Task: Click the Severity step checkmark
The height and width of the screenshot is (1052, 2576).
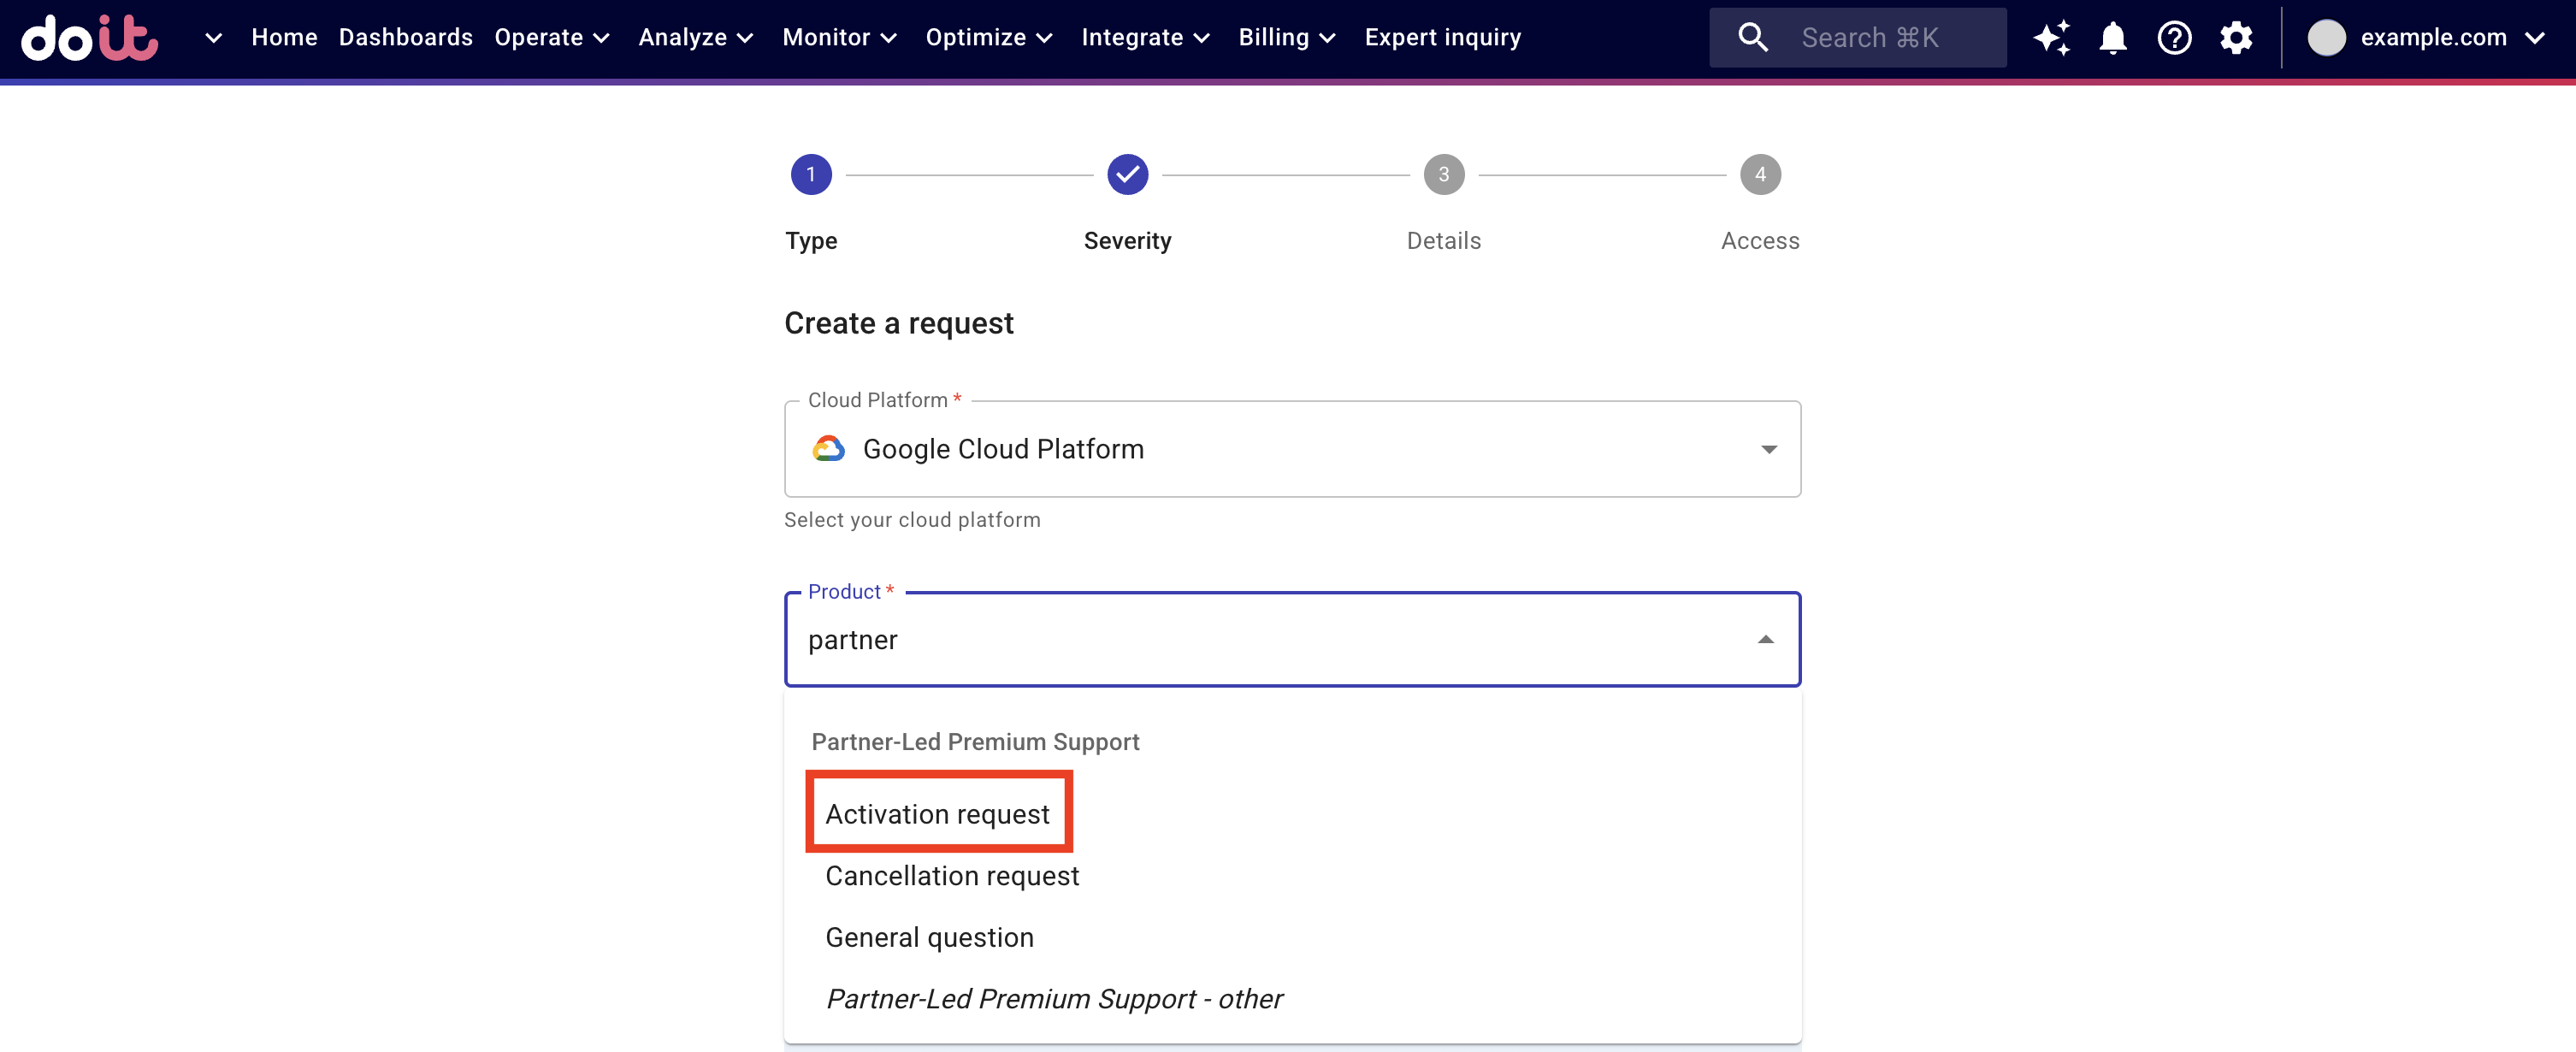Action: point(1127,175)
